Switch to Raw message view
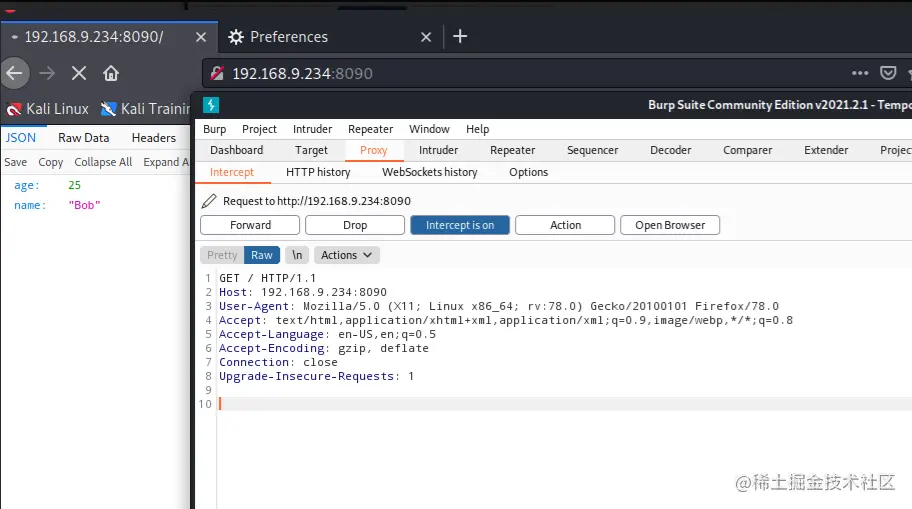Viewport: 912px width, 509px height. [262, 255]
